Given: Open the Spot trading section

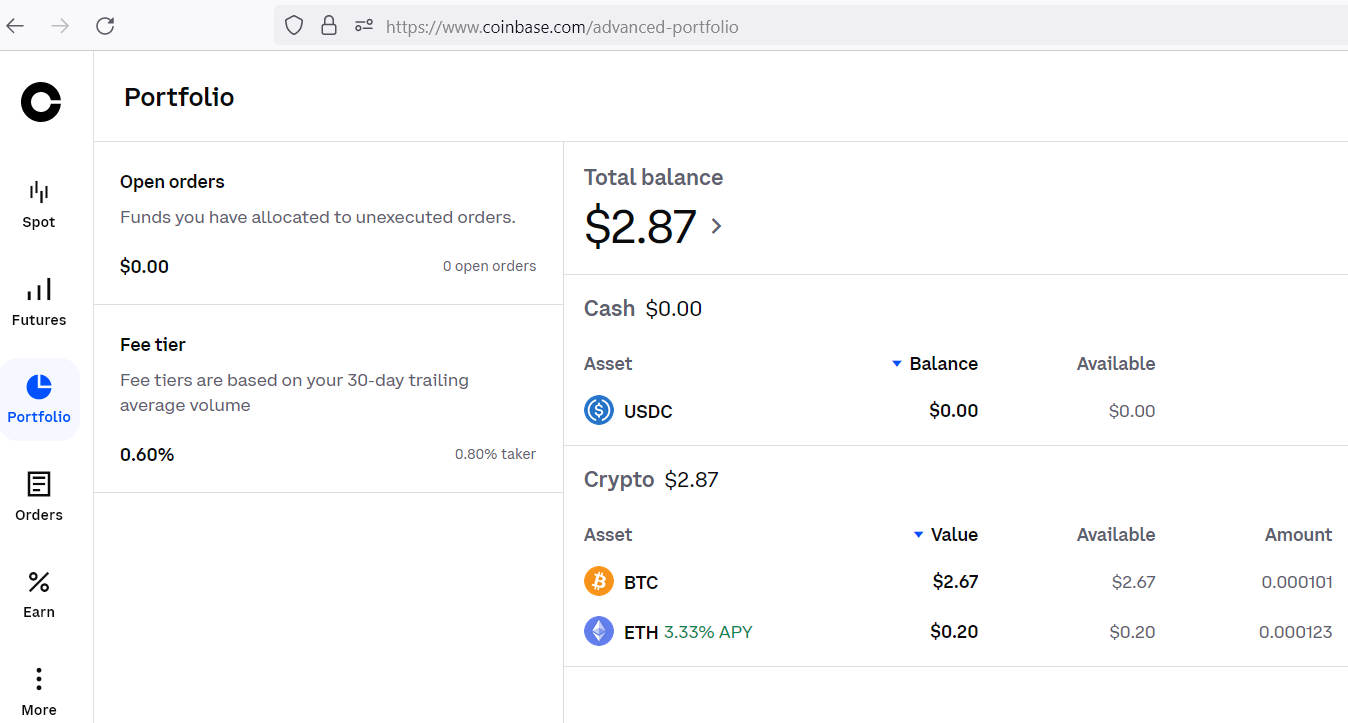Looking at the screenshot, I should pos(39,204).
